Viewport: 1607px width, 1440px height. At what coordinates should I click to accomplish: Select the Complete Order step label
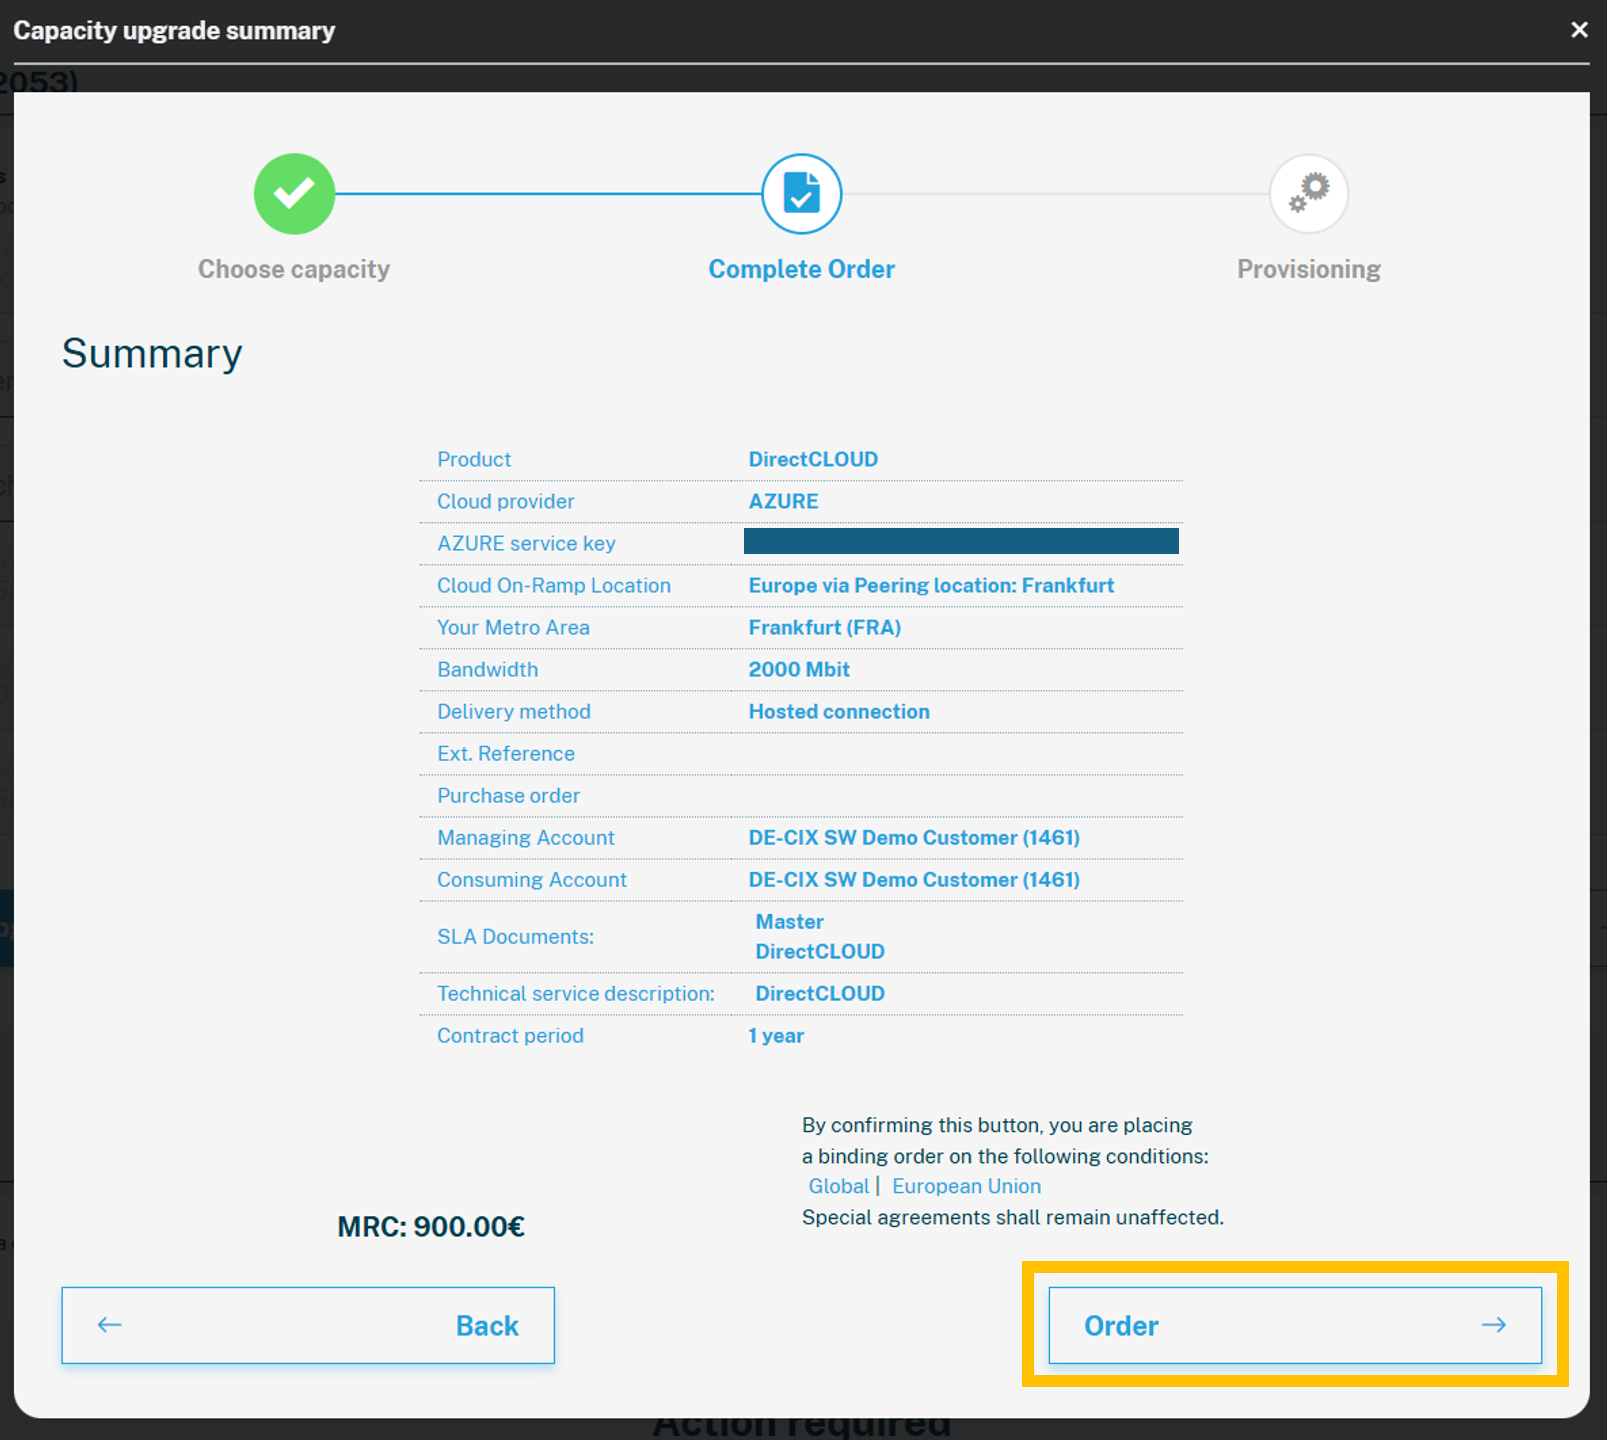pyautogui.click(x=801, y=269)
